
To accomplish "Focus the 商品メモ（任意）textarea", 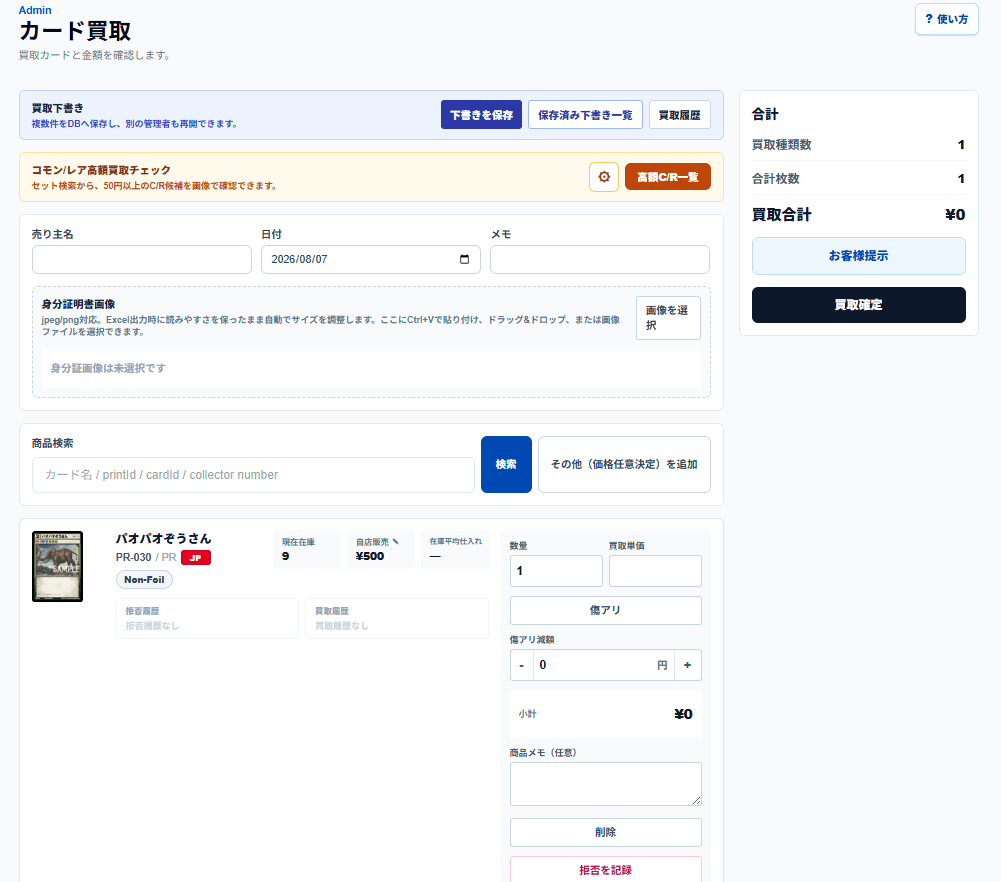I will point(606,784).
